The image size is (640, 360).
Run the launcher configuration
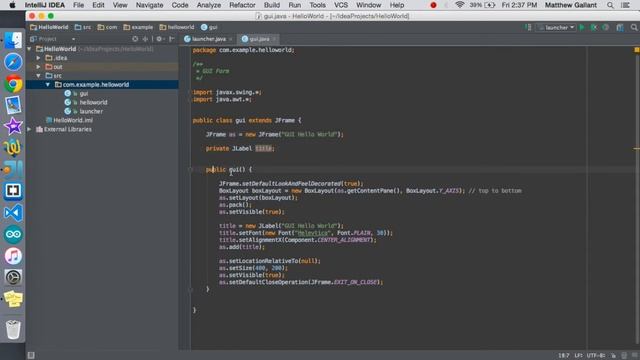(582, 27)
